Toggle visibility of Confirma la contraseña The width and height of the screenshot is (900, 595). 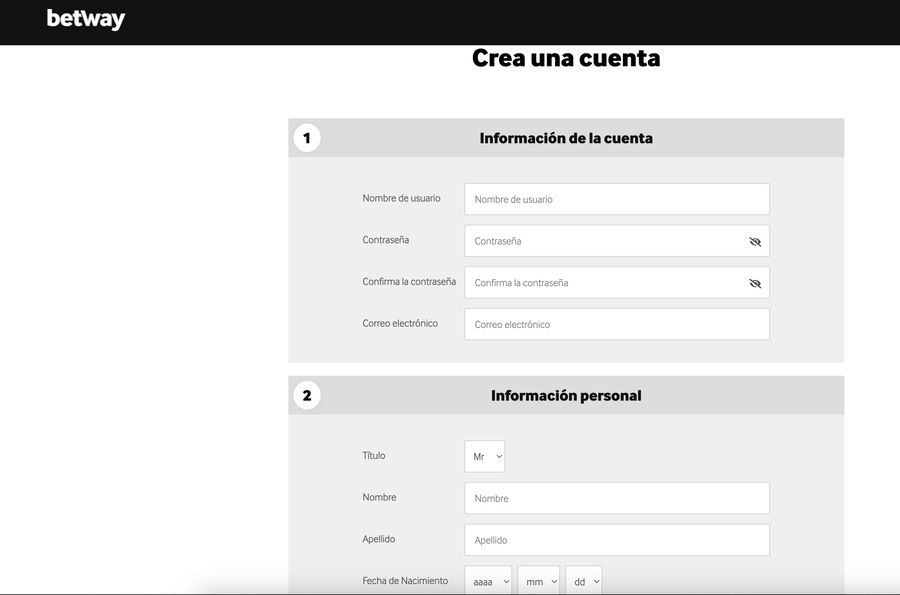tap(755, 283)
